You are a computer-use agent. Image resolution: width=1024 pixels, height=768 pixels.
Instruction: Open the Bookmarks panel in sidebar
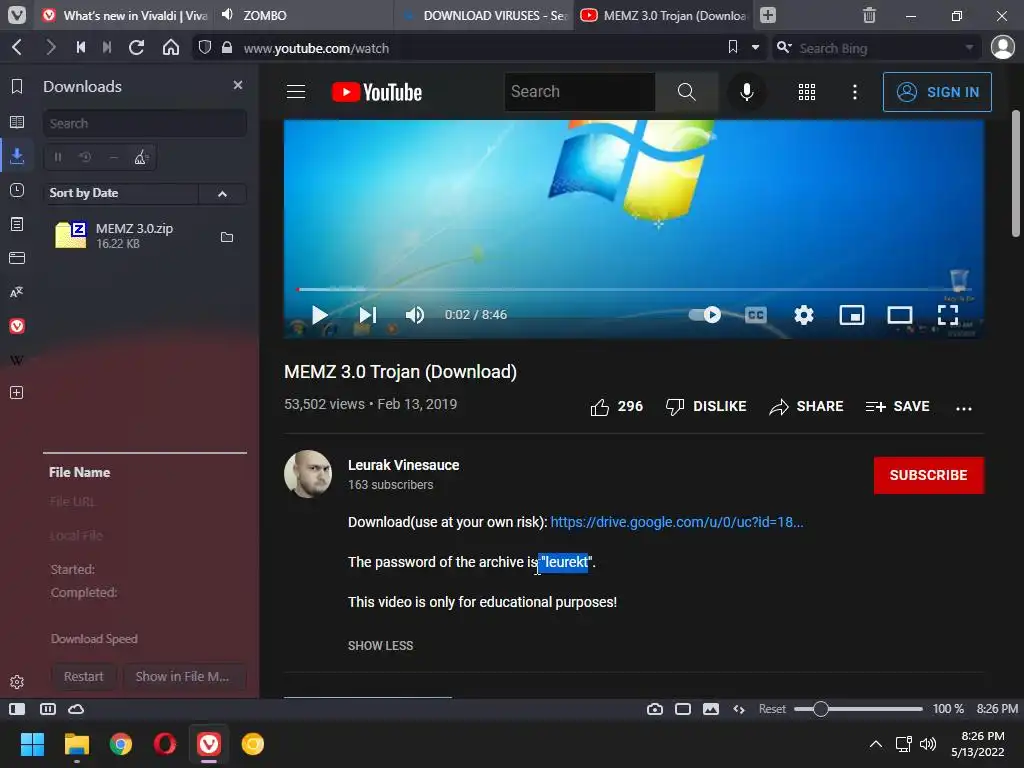(x=17, y=86)
